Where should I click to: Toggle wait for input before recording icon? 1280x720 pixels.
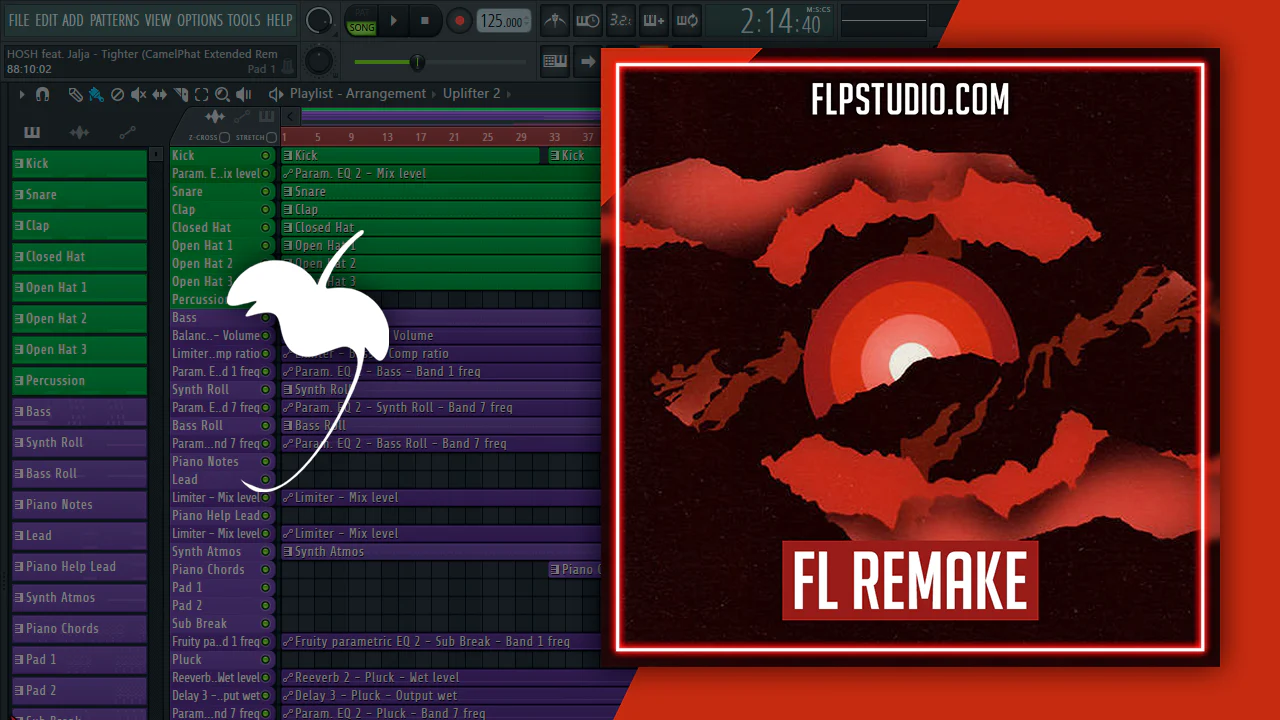pos(588,20)
